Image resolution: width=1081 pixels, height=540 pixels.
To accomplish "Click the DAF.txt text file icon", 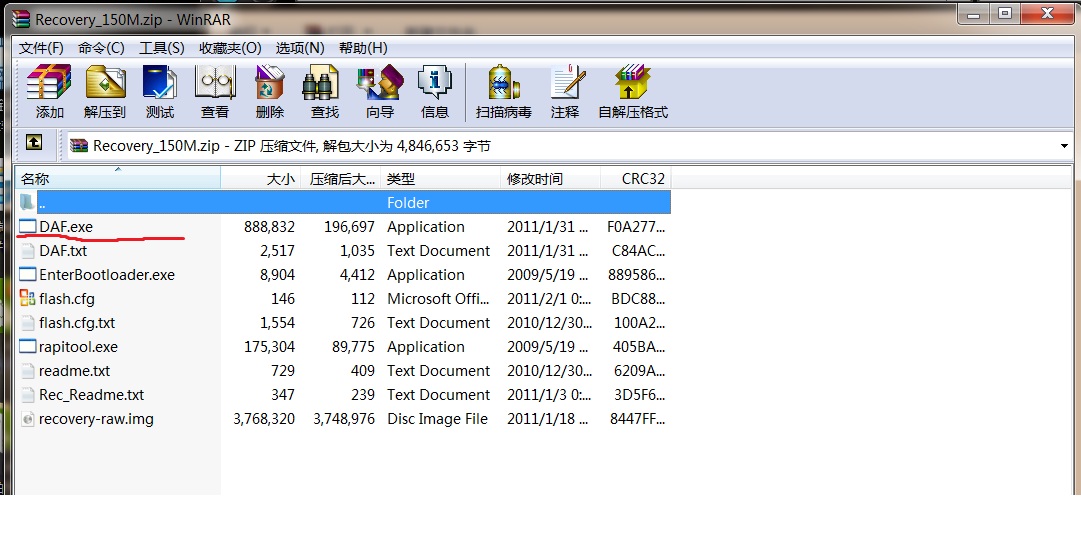I will pyautogui.click(x=27, y=250).
